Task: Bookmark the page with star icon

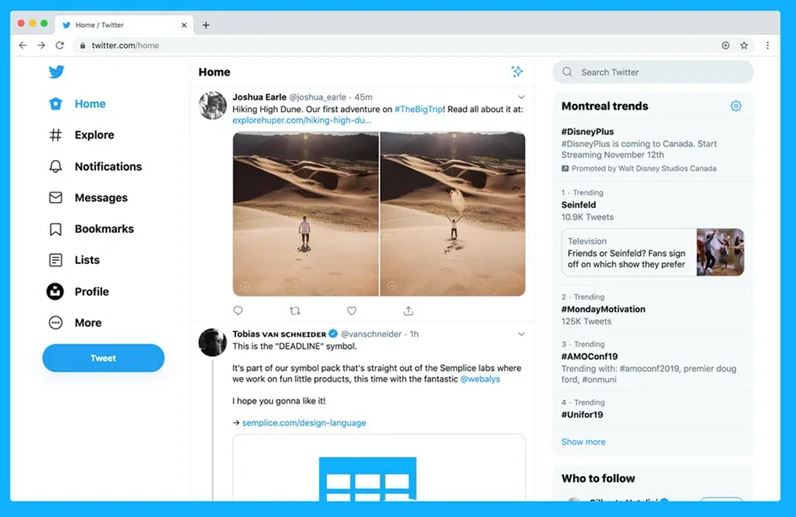Action: click(x=744, y=45)
